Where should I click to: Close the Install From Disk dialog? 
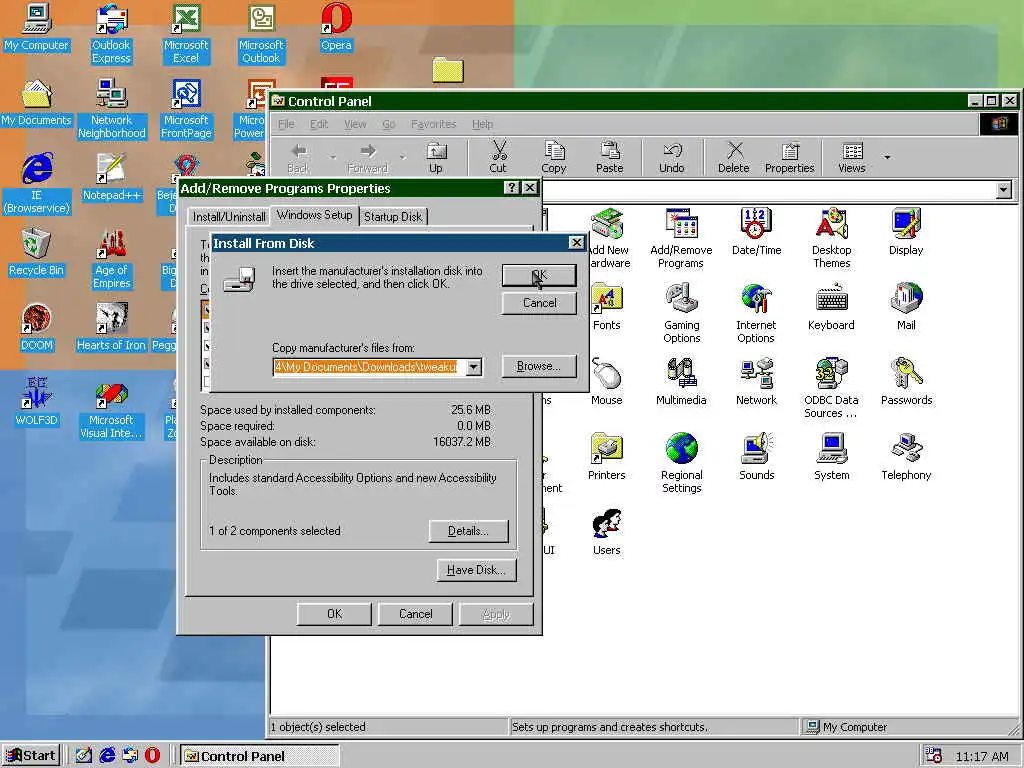576,243
